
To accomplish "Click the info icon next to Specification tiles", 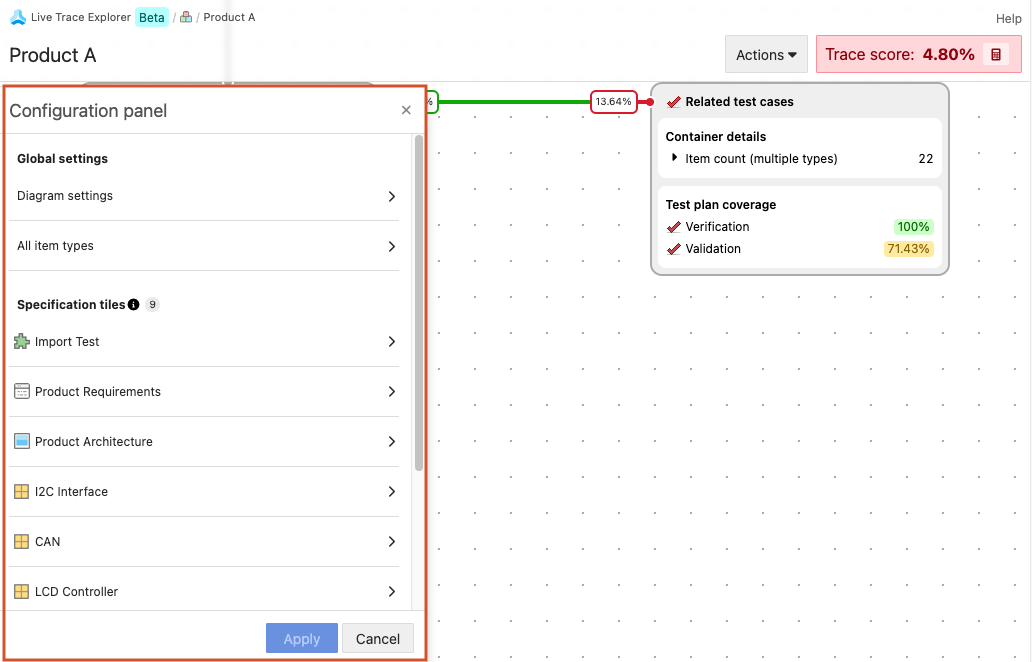I will coord(134,305).
